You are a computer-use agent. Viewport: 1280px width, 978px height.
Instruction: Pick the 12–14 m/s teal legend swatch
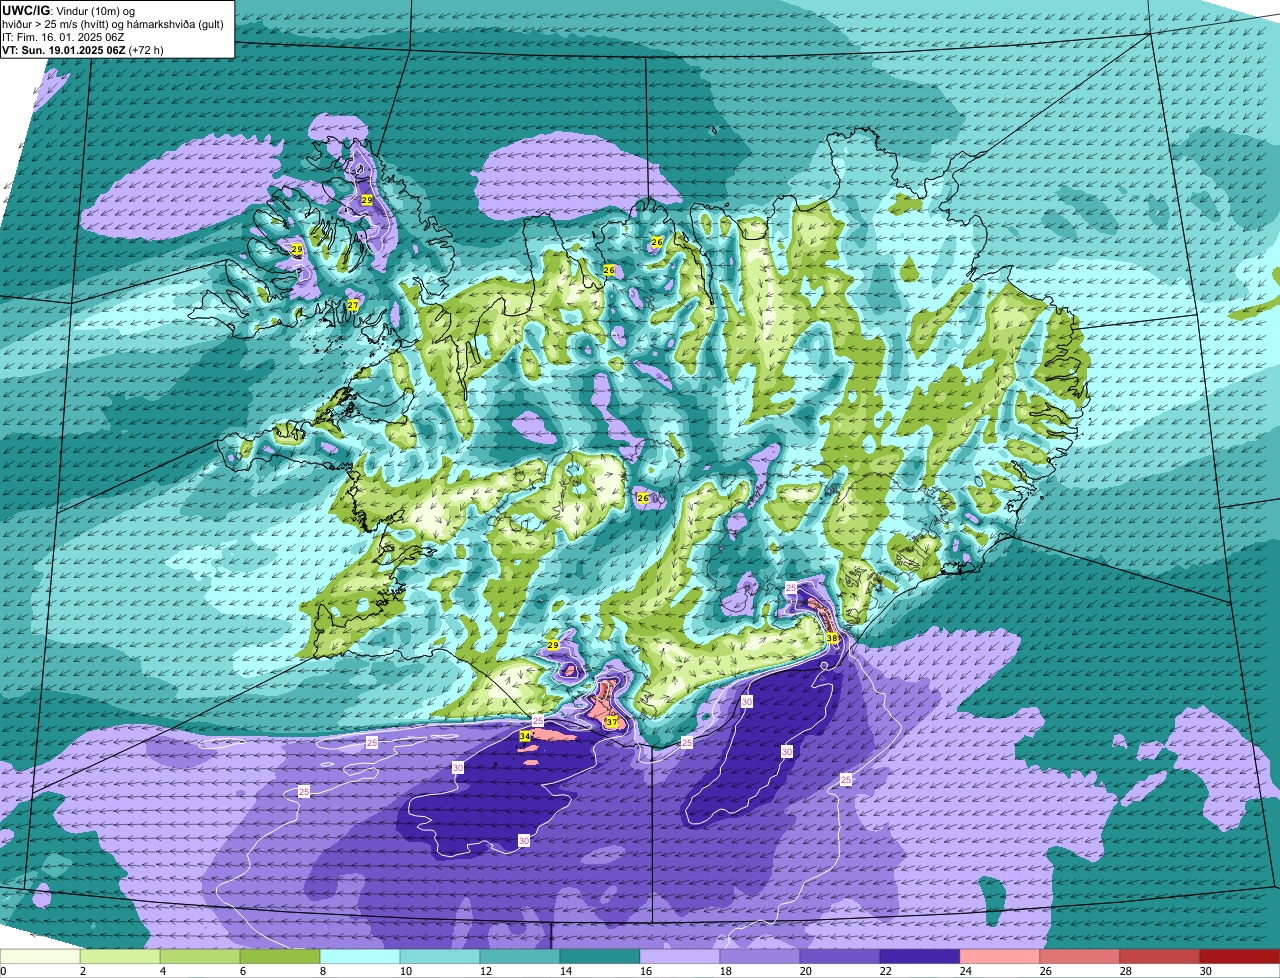click(x=520, y=957)
